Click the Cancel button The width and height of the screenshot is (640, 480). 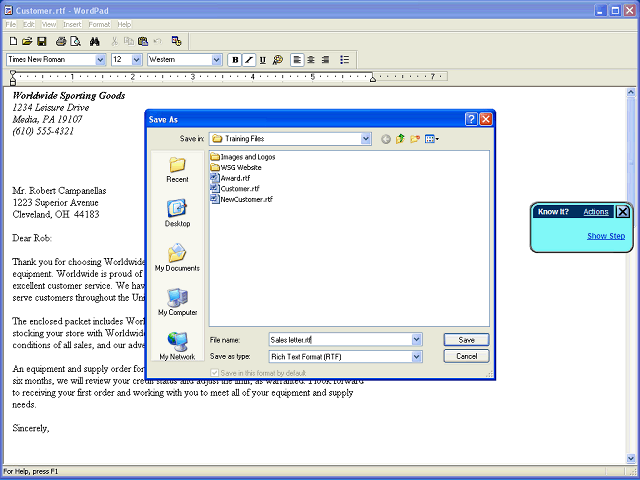[x=466, y=356]
